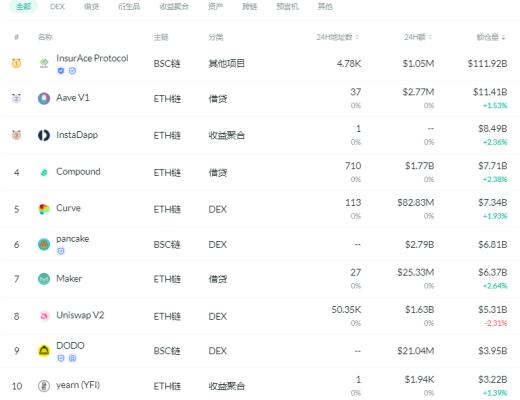Viewport: 520px width, 400px height.
Task: Click Compound's 710 address count
Action: [x=353, y=166]
